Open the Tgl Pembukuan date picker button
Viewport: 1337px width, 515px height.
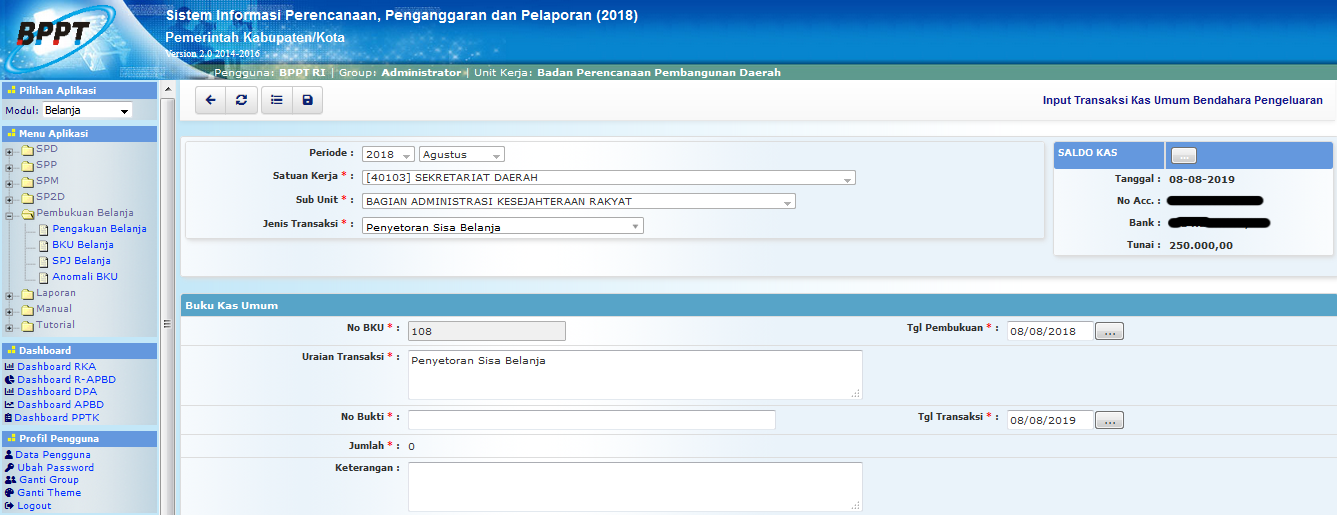[1109, 331]
